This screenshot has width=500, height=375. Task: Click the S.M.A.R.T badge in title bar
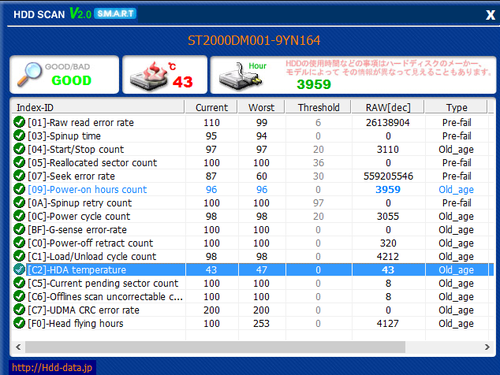pos(116,14)
